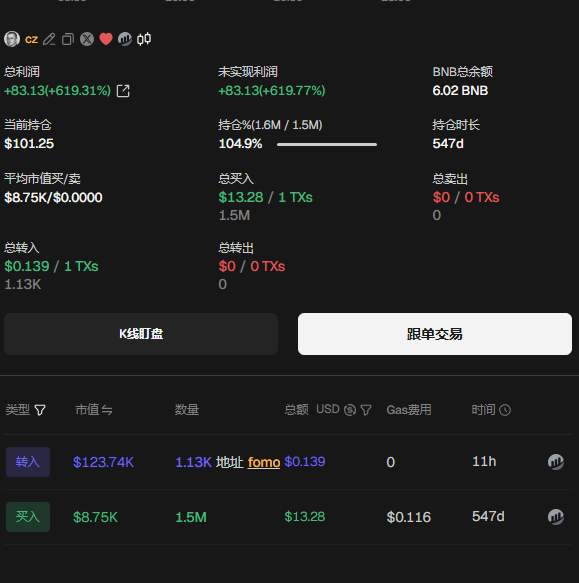The width and height of the screenshot is (579, 583).
Task: Click the 买入 type tag
Action: tap(28, 517)
